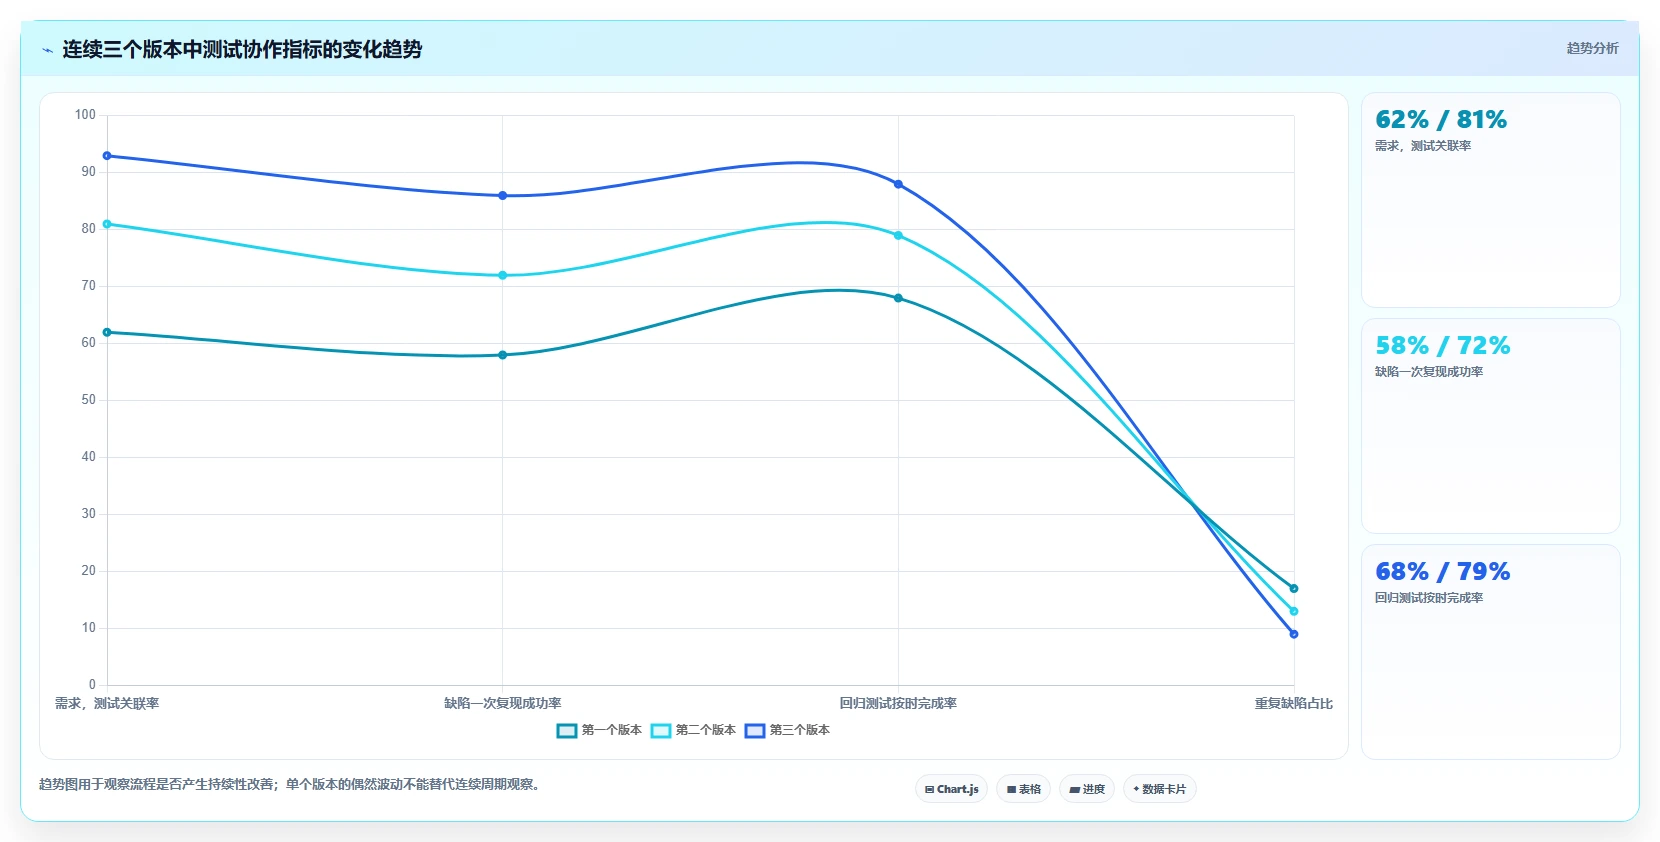Click the lightning icon beside the chart title
This screenshot has height=842, width=1660.
[47, 50]
